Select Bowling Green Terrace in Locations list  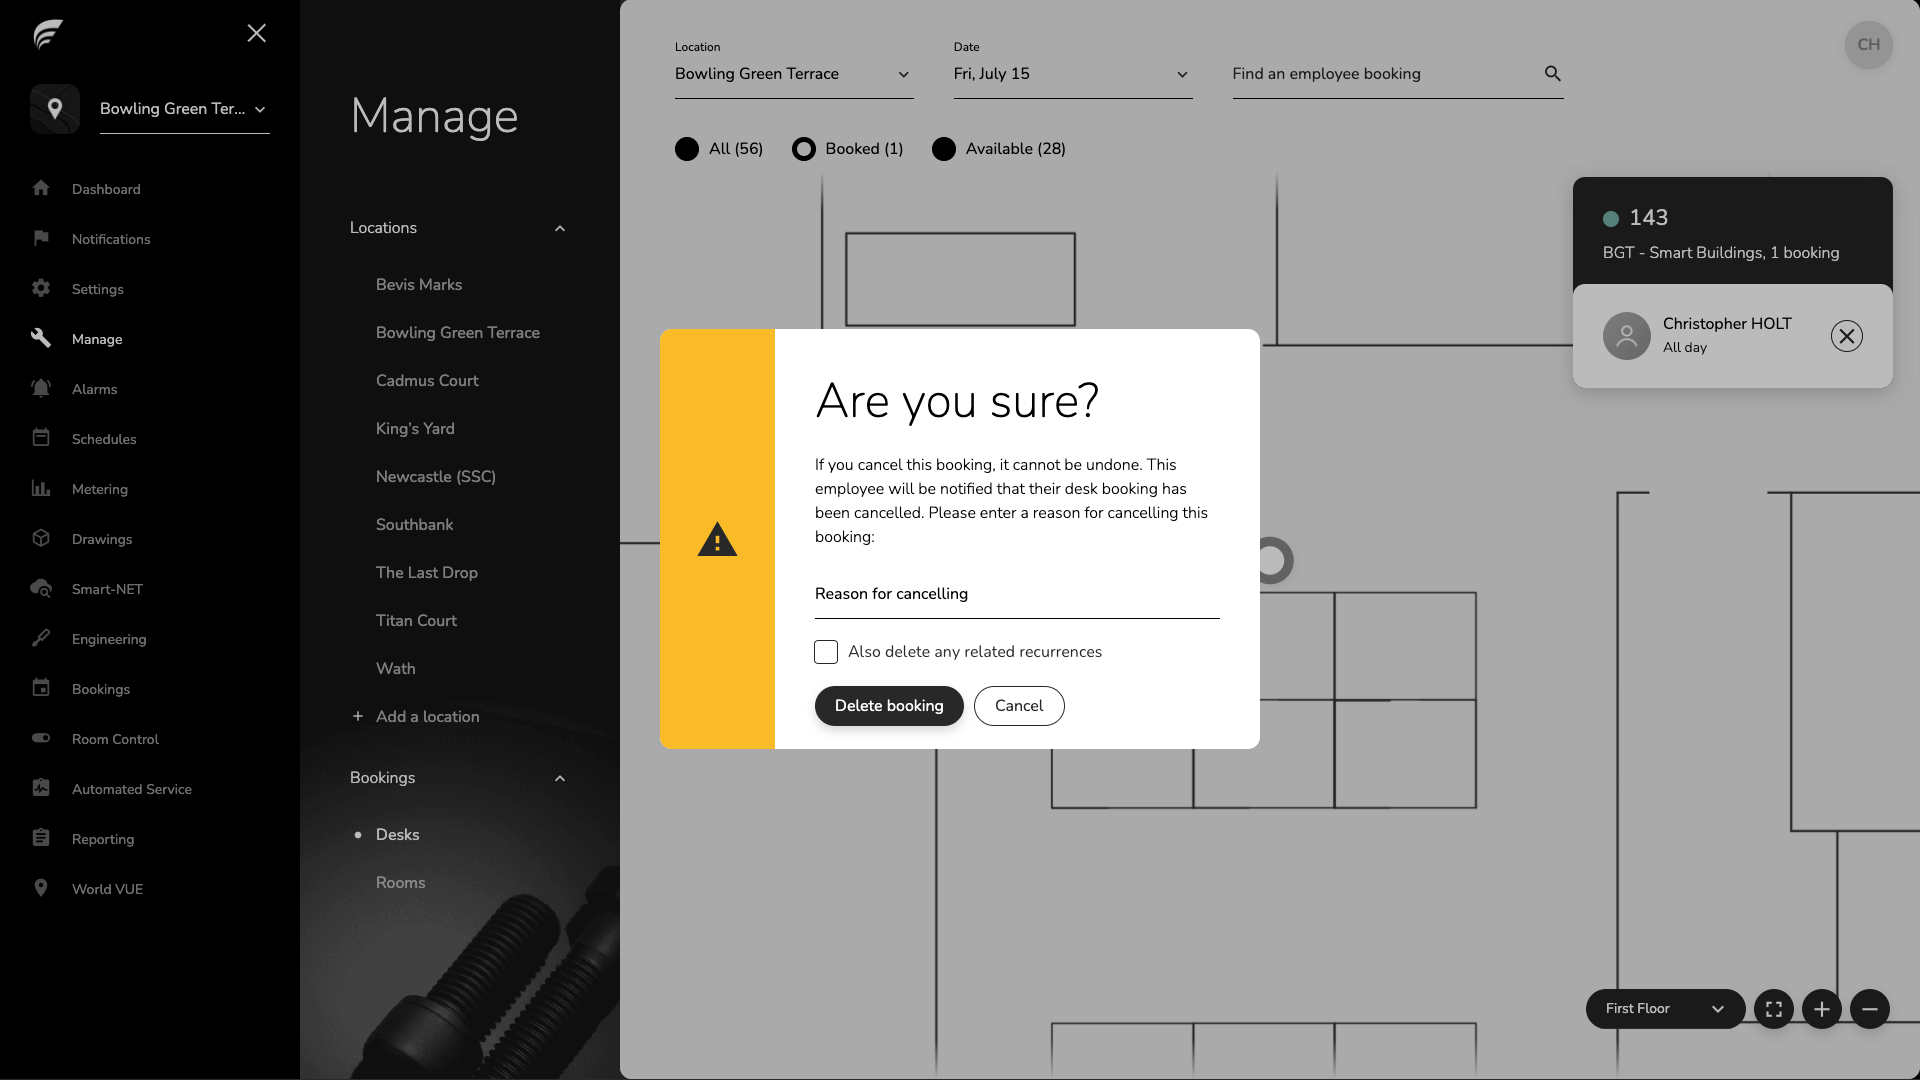[x=457, y=333]
